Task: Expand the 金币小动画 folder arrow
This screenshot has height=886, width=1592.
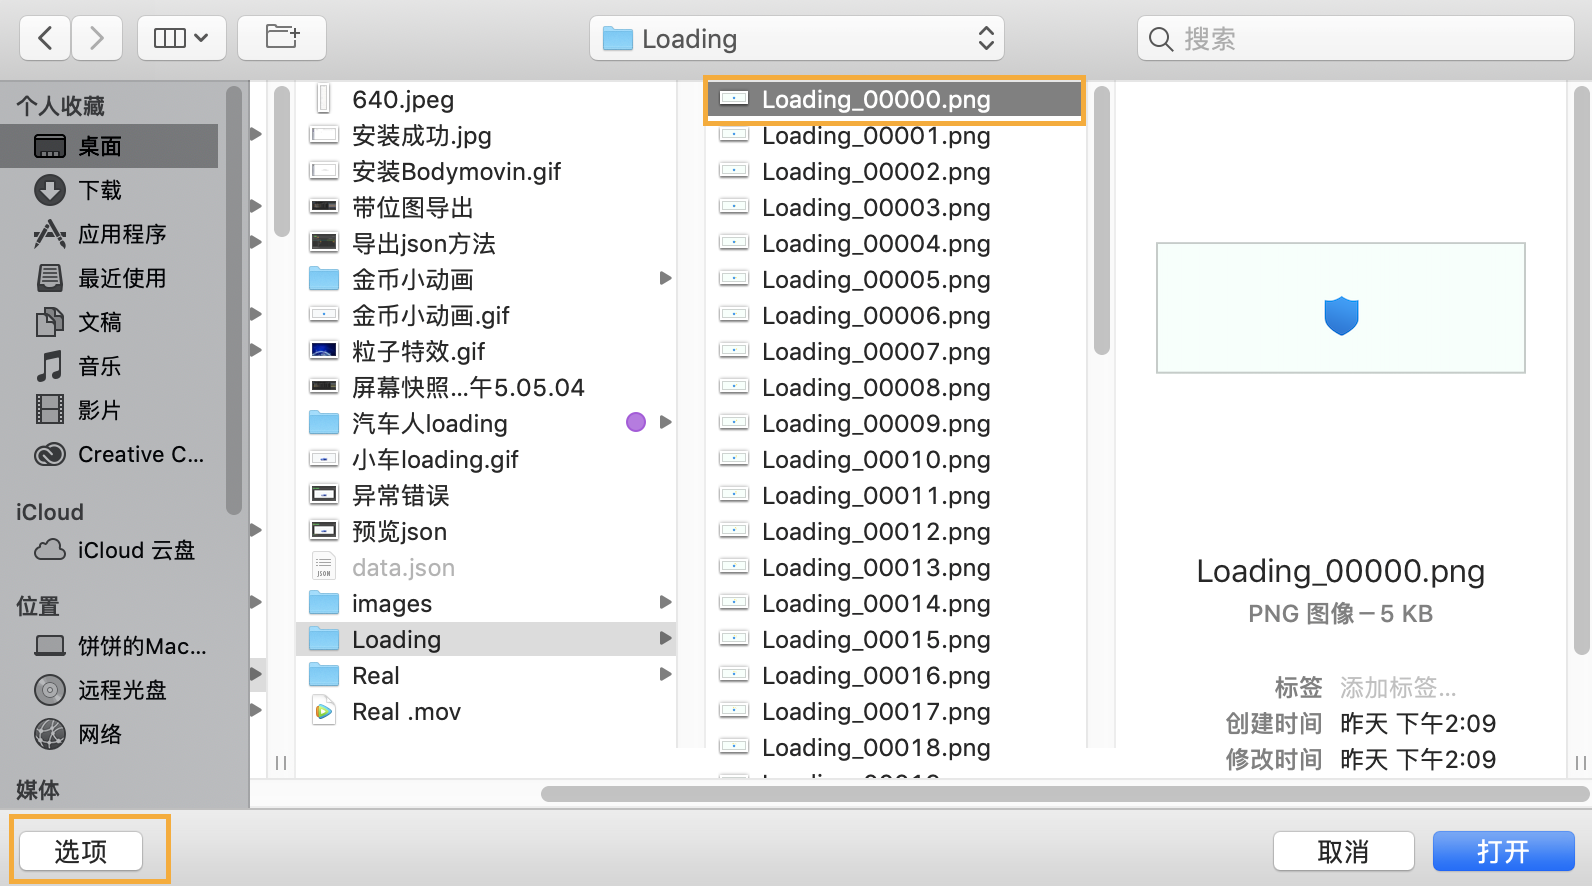Action: tap(665, 278)
